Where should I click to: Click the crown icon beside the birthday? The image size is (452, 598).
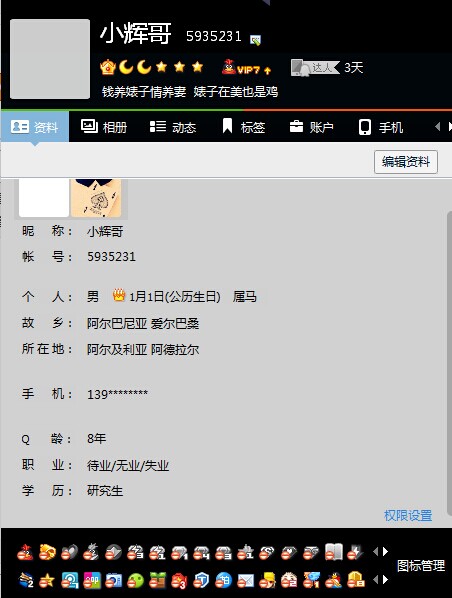[119, 295]
